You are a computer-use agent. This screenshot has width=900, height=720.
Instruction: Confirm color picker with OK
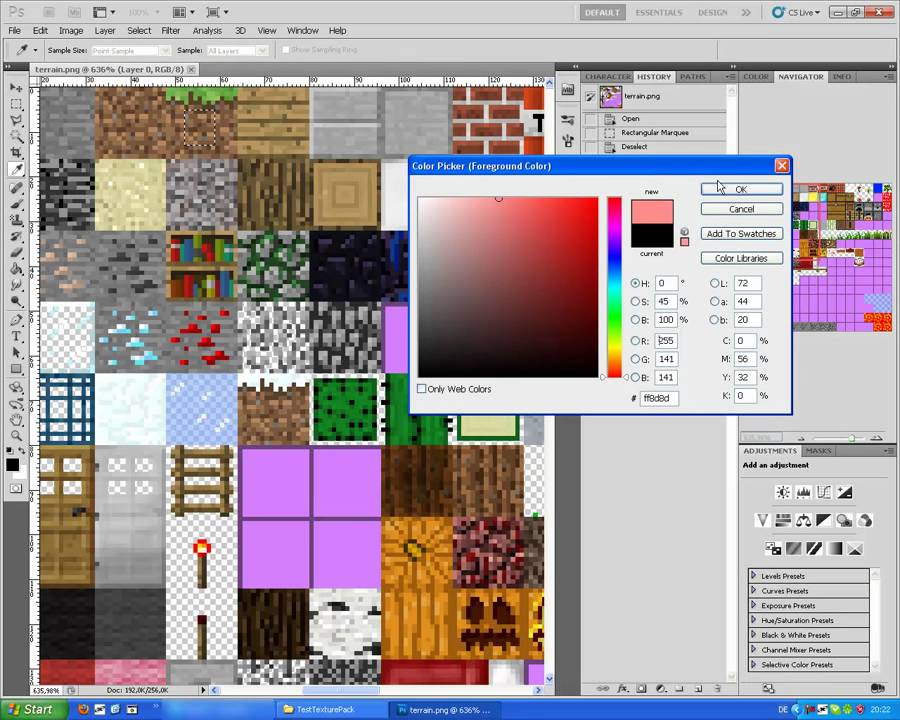(x=742, y=189)
